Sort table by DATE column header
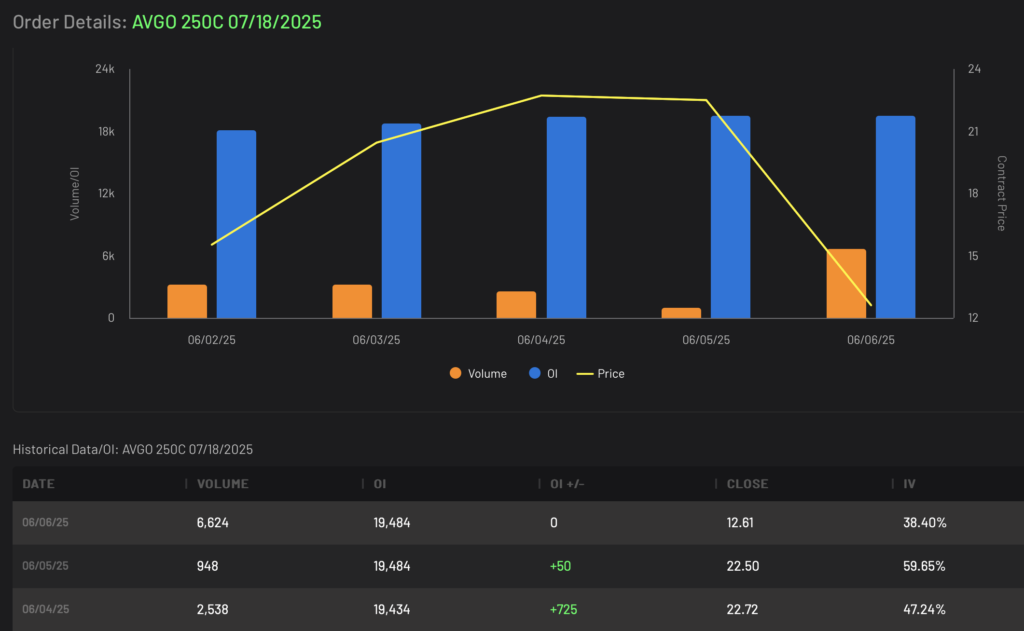This screenshot has width=1024, height=631. coord(38,484)
